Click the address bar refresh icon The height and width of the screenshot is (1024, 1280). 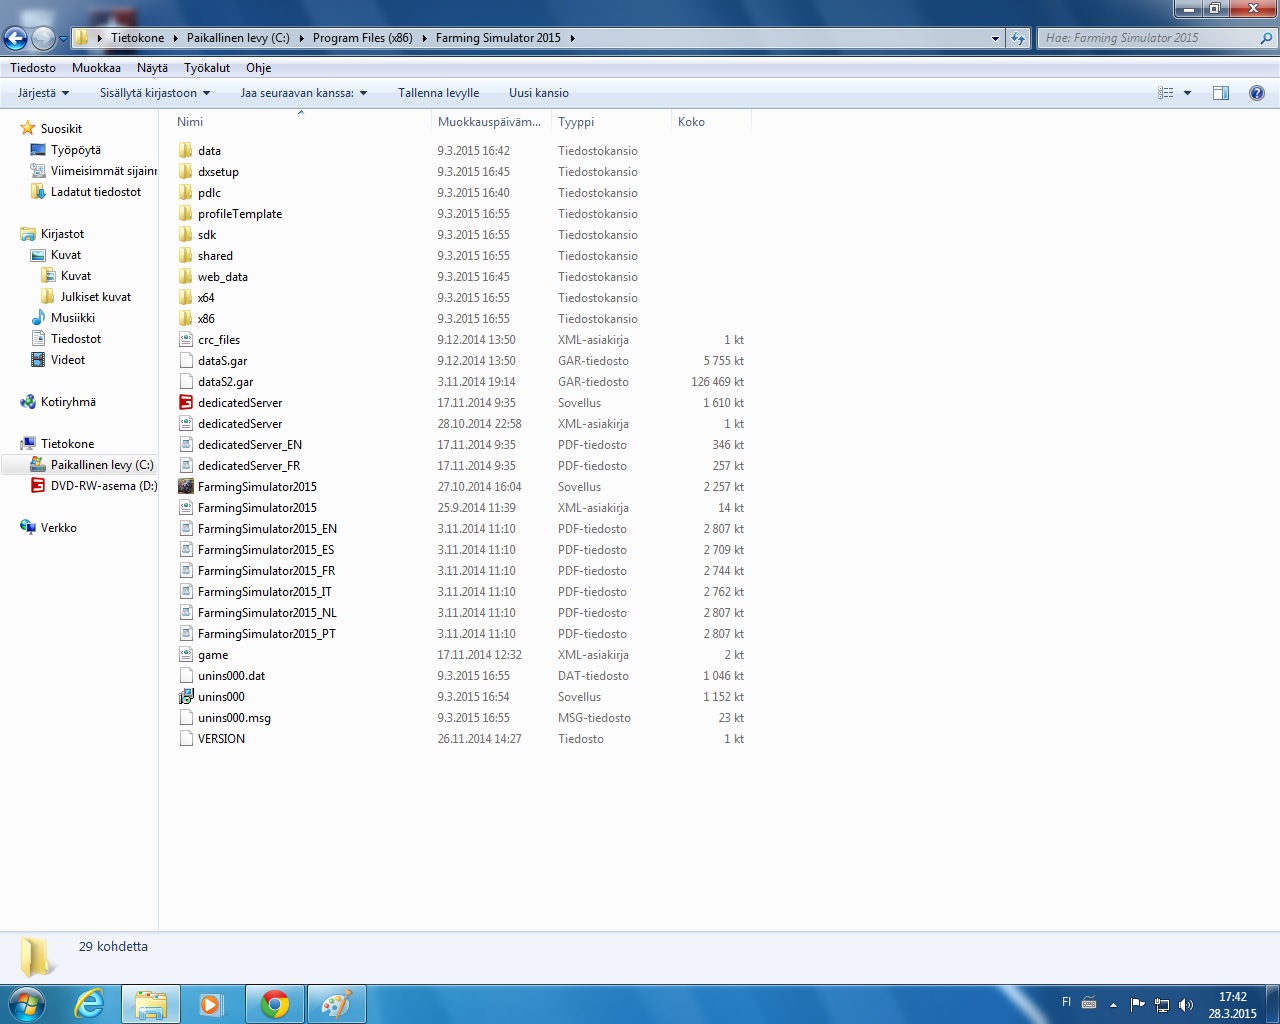1018,38
